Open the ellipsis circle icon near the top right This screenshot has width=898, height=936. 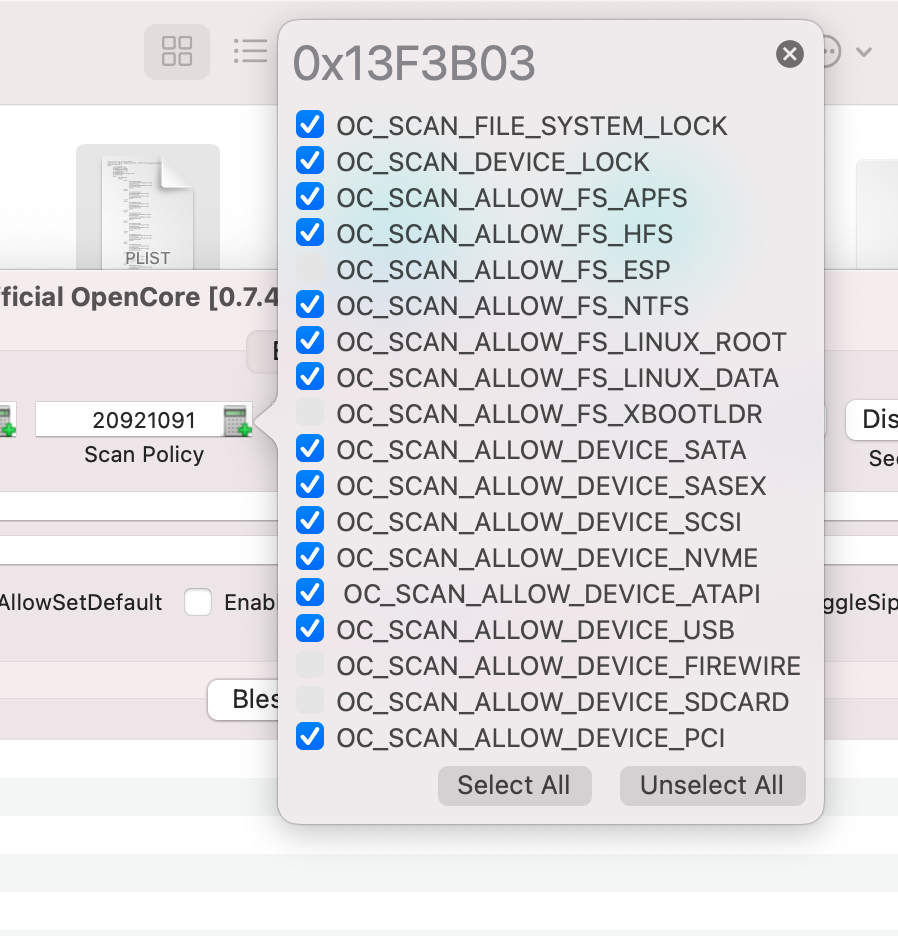[831, 51]
